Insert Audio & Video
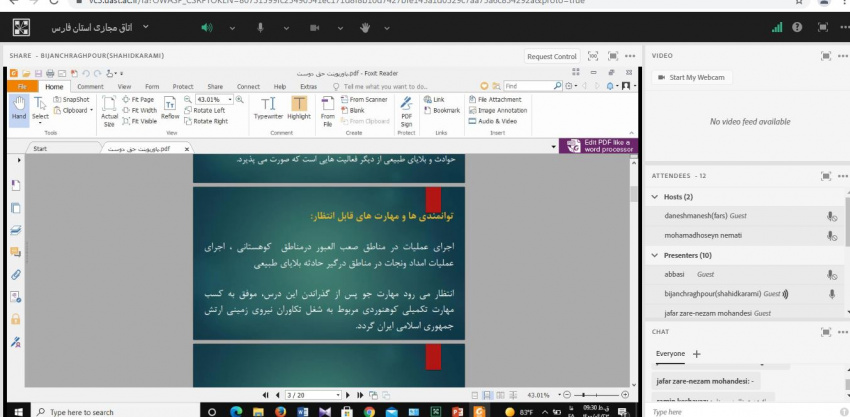The image size is (850, 417). (493, 121)
